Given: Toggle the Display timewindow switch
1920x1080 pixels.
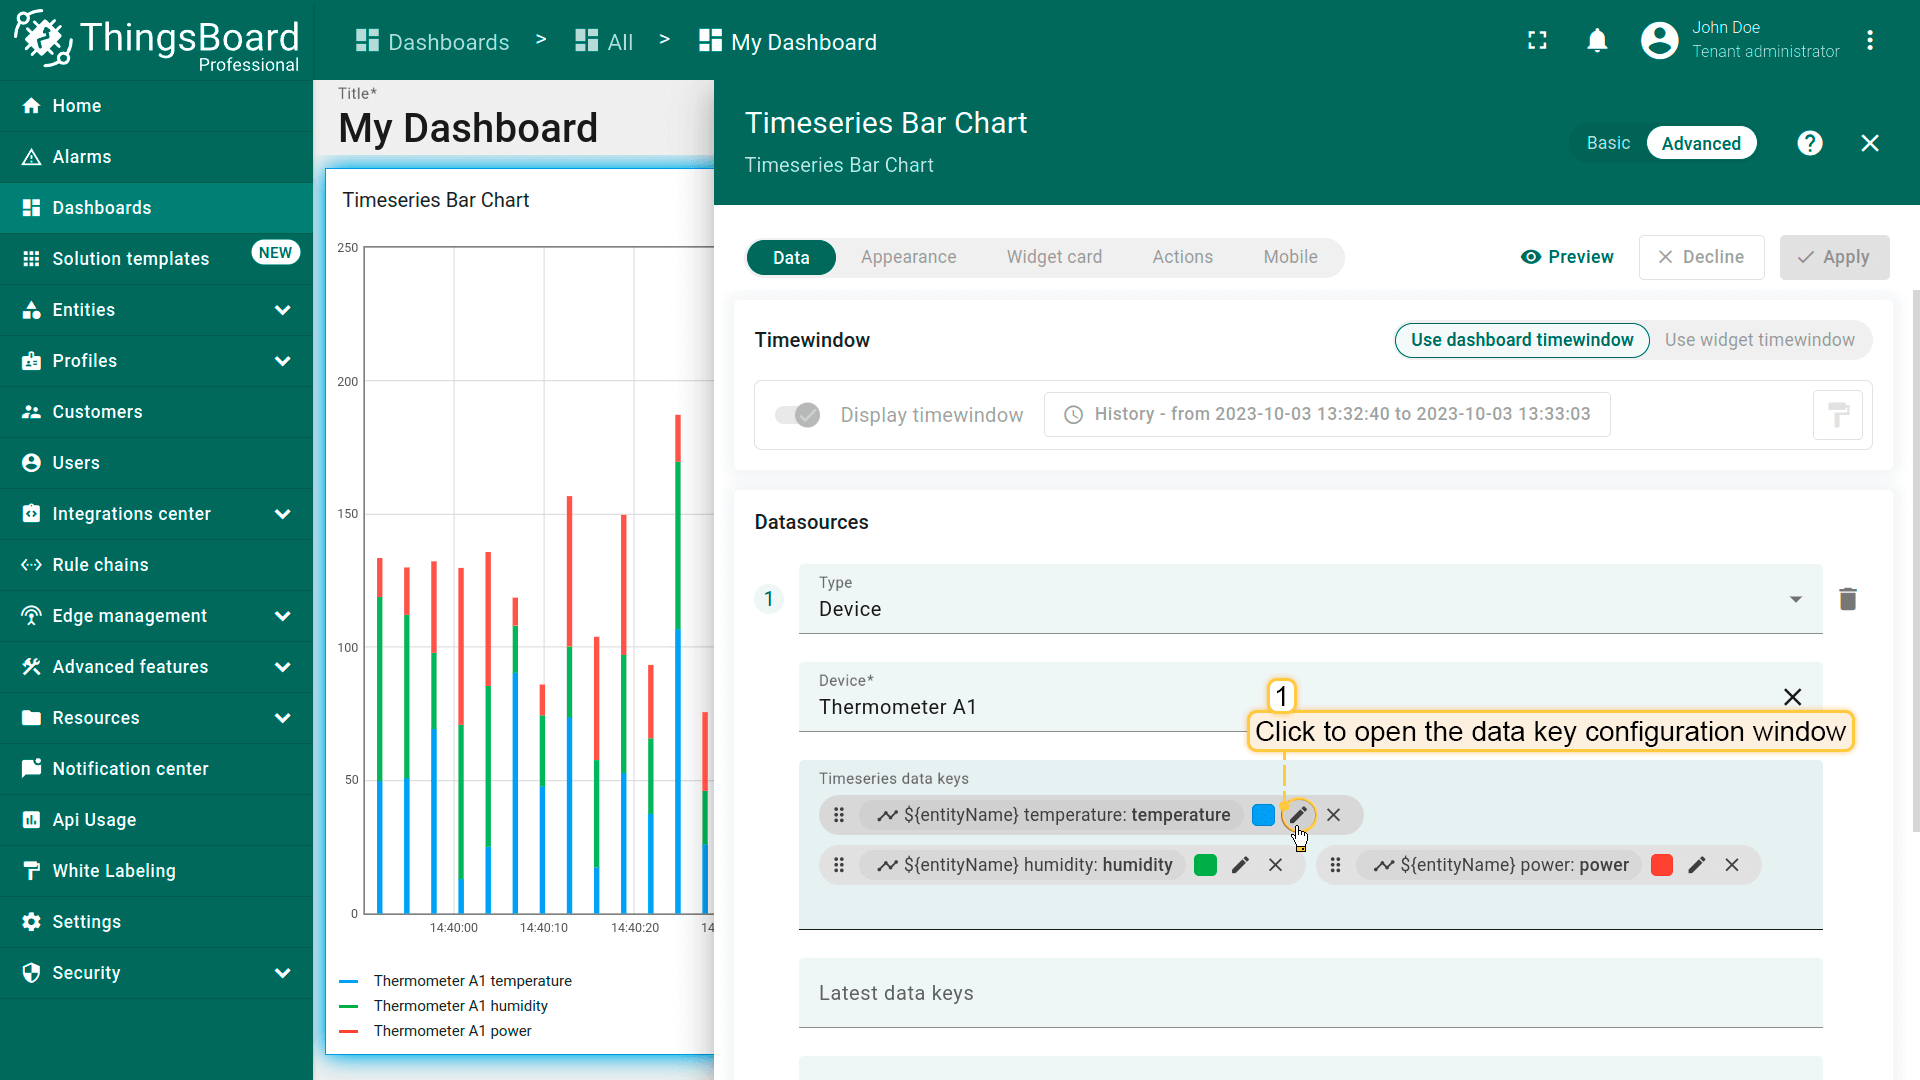Looking at the screenshot, I should [x=798, y=415].
